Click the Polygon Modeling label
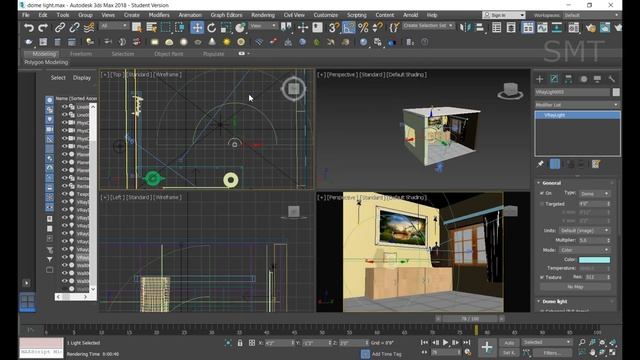Screen dimensions: 640x360 pos(46,62)
